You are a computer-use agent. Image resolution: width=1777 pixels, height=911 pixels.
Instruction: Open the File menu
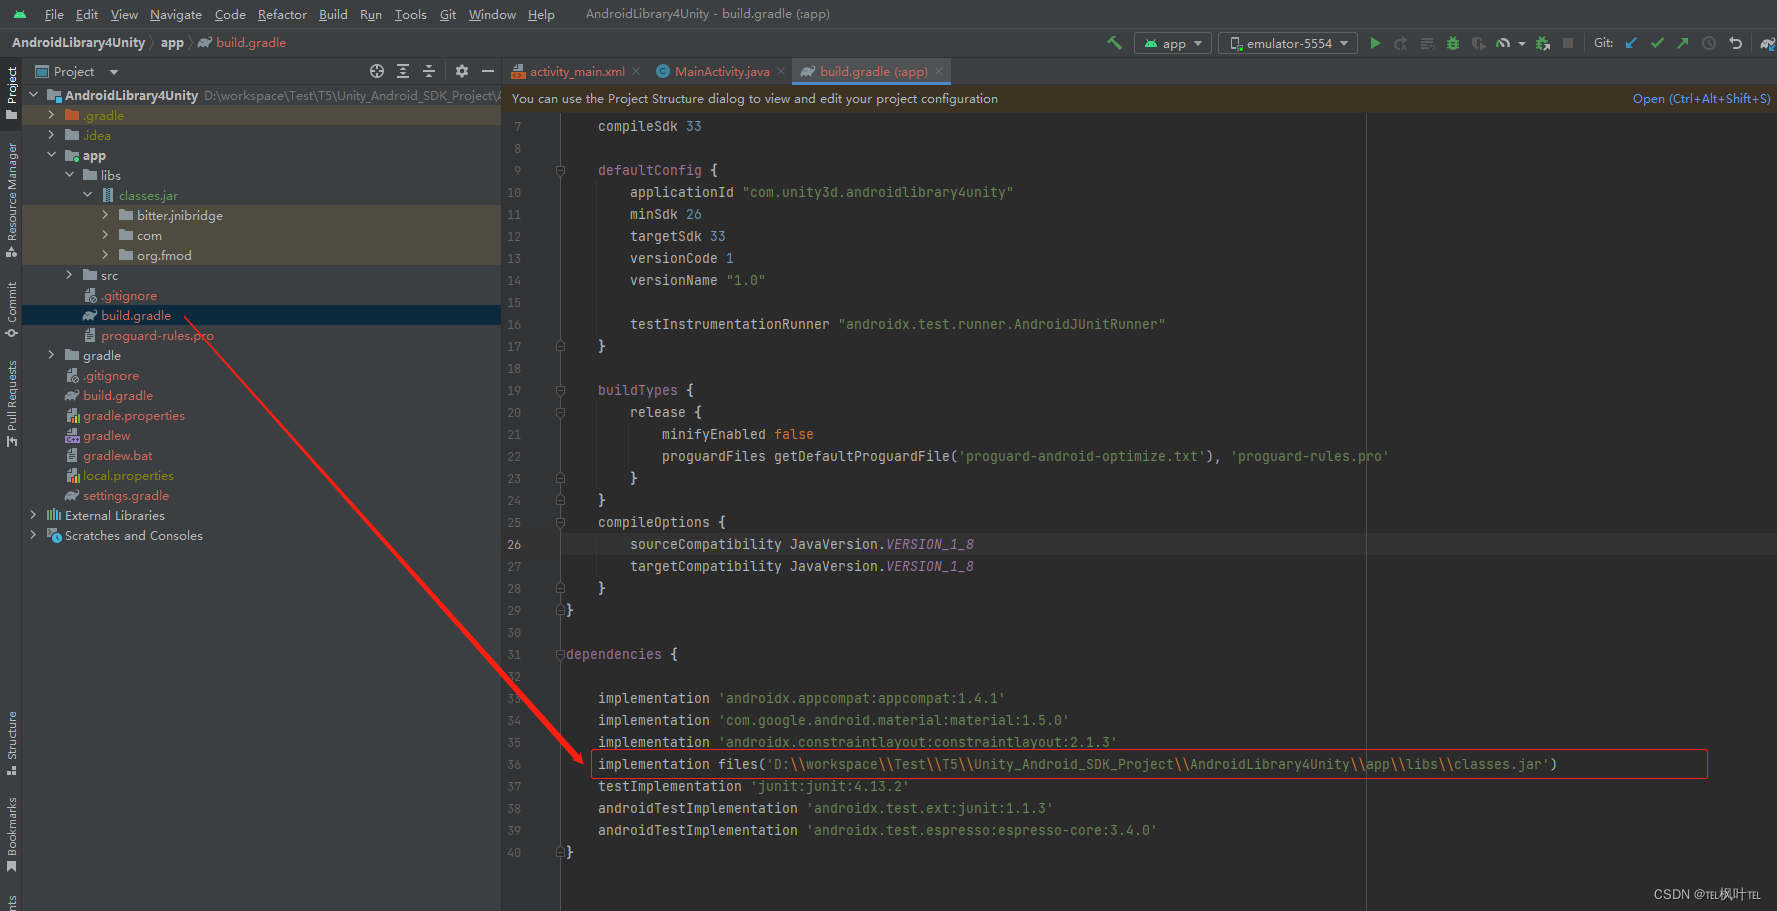(x=54, y=14)
